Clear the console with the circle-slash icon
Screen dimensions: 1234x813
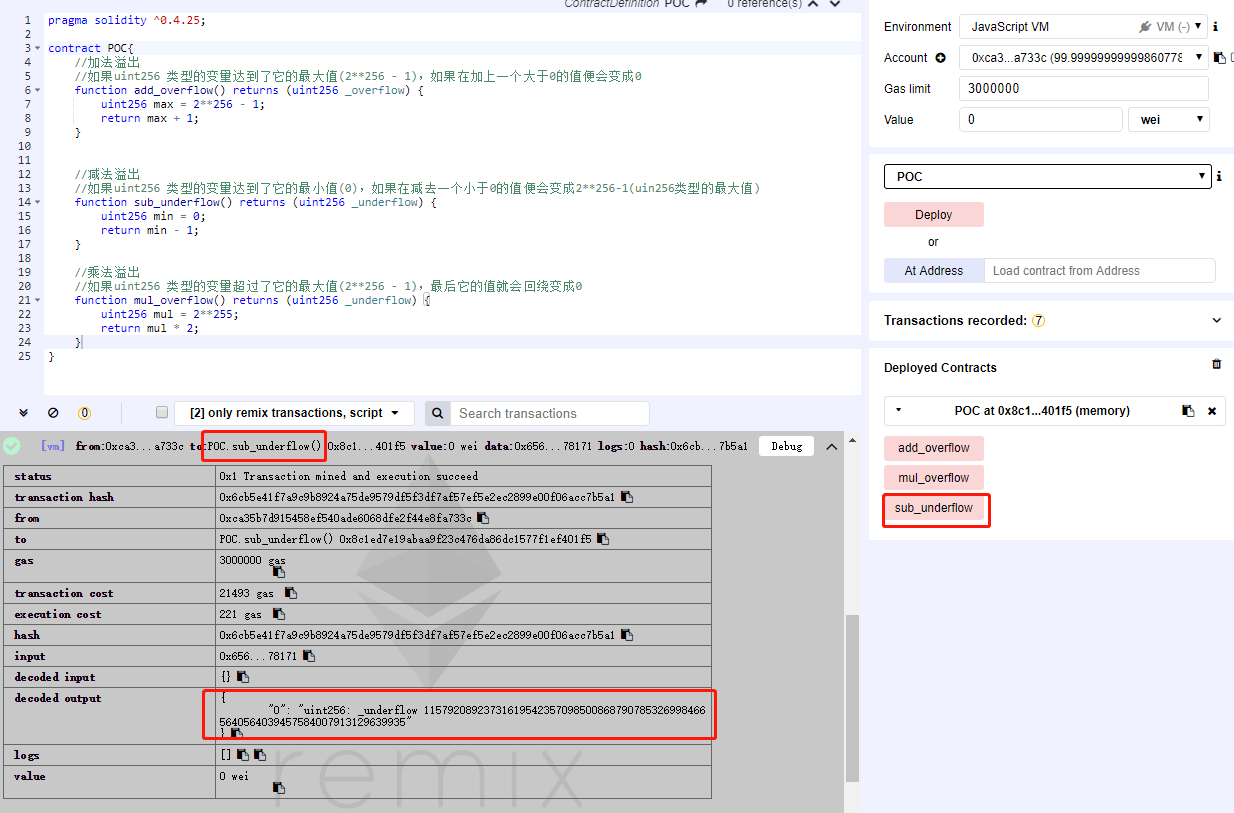tap(53, 413)
